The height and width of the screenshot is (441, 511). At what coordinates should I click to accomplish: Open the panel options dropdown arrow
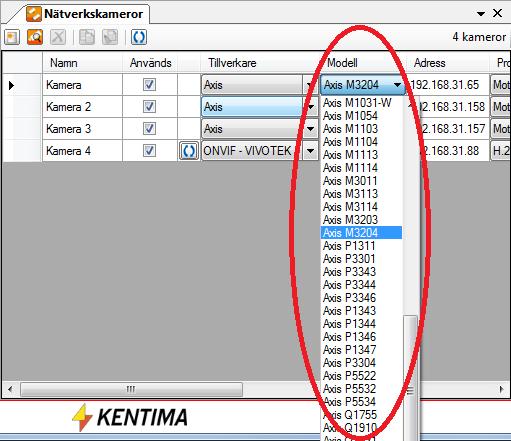coord(481,14)
